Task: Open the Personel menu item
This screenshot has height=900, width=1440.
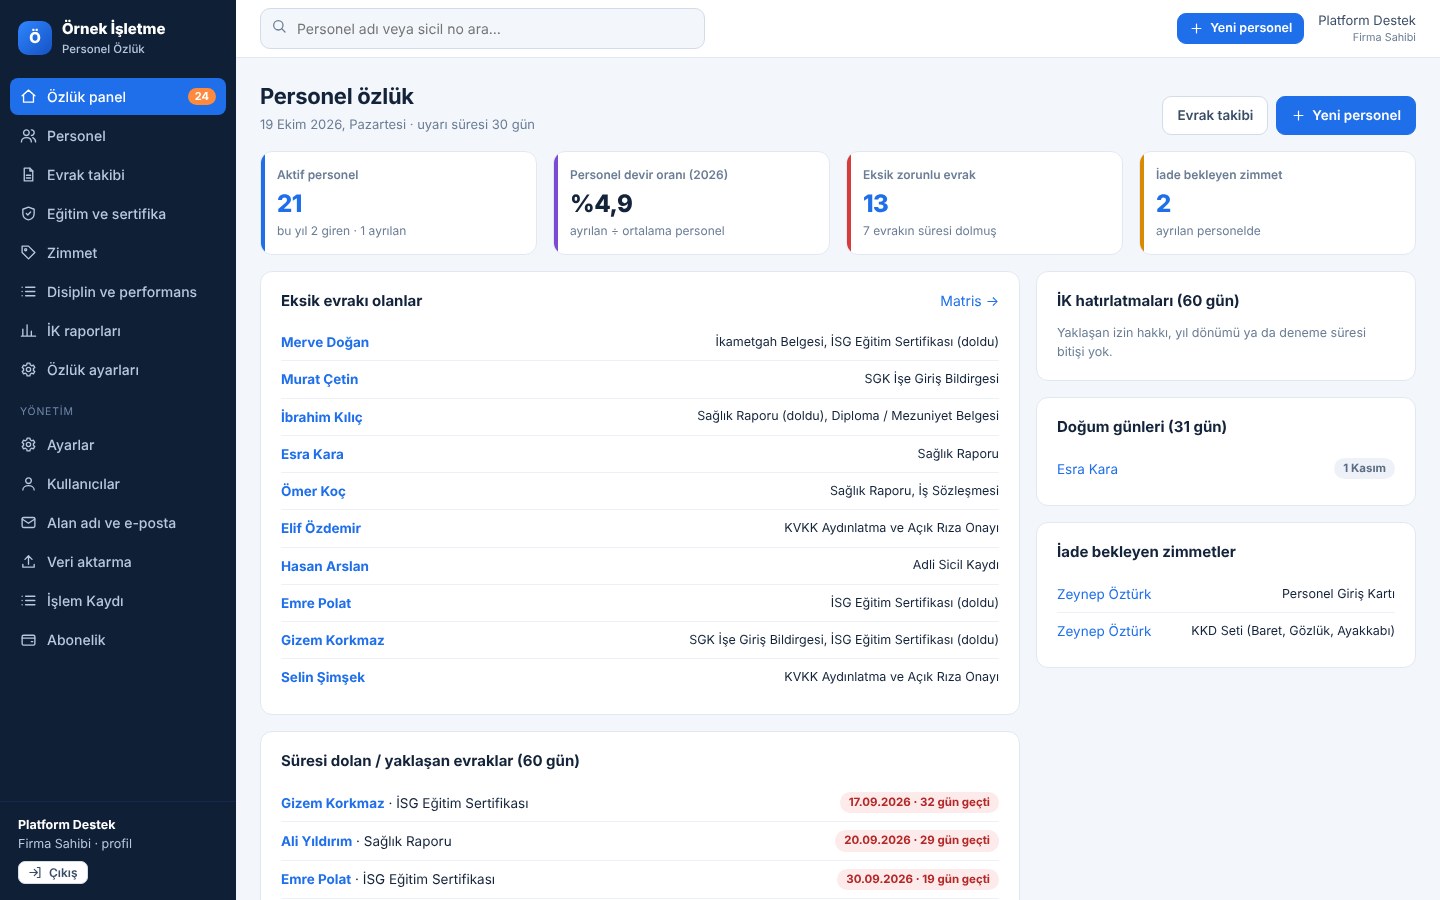Action: pyautogui.click(x=118, y=136)
